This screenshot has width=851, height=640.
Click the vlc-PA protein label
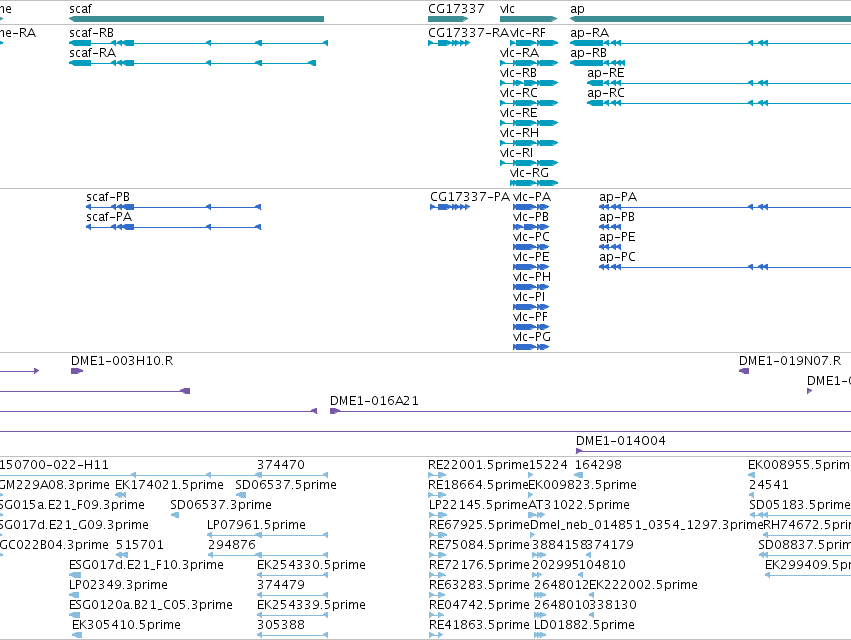tap(532, 197)
